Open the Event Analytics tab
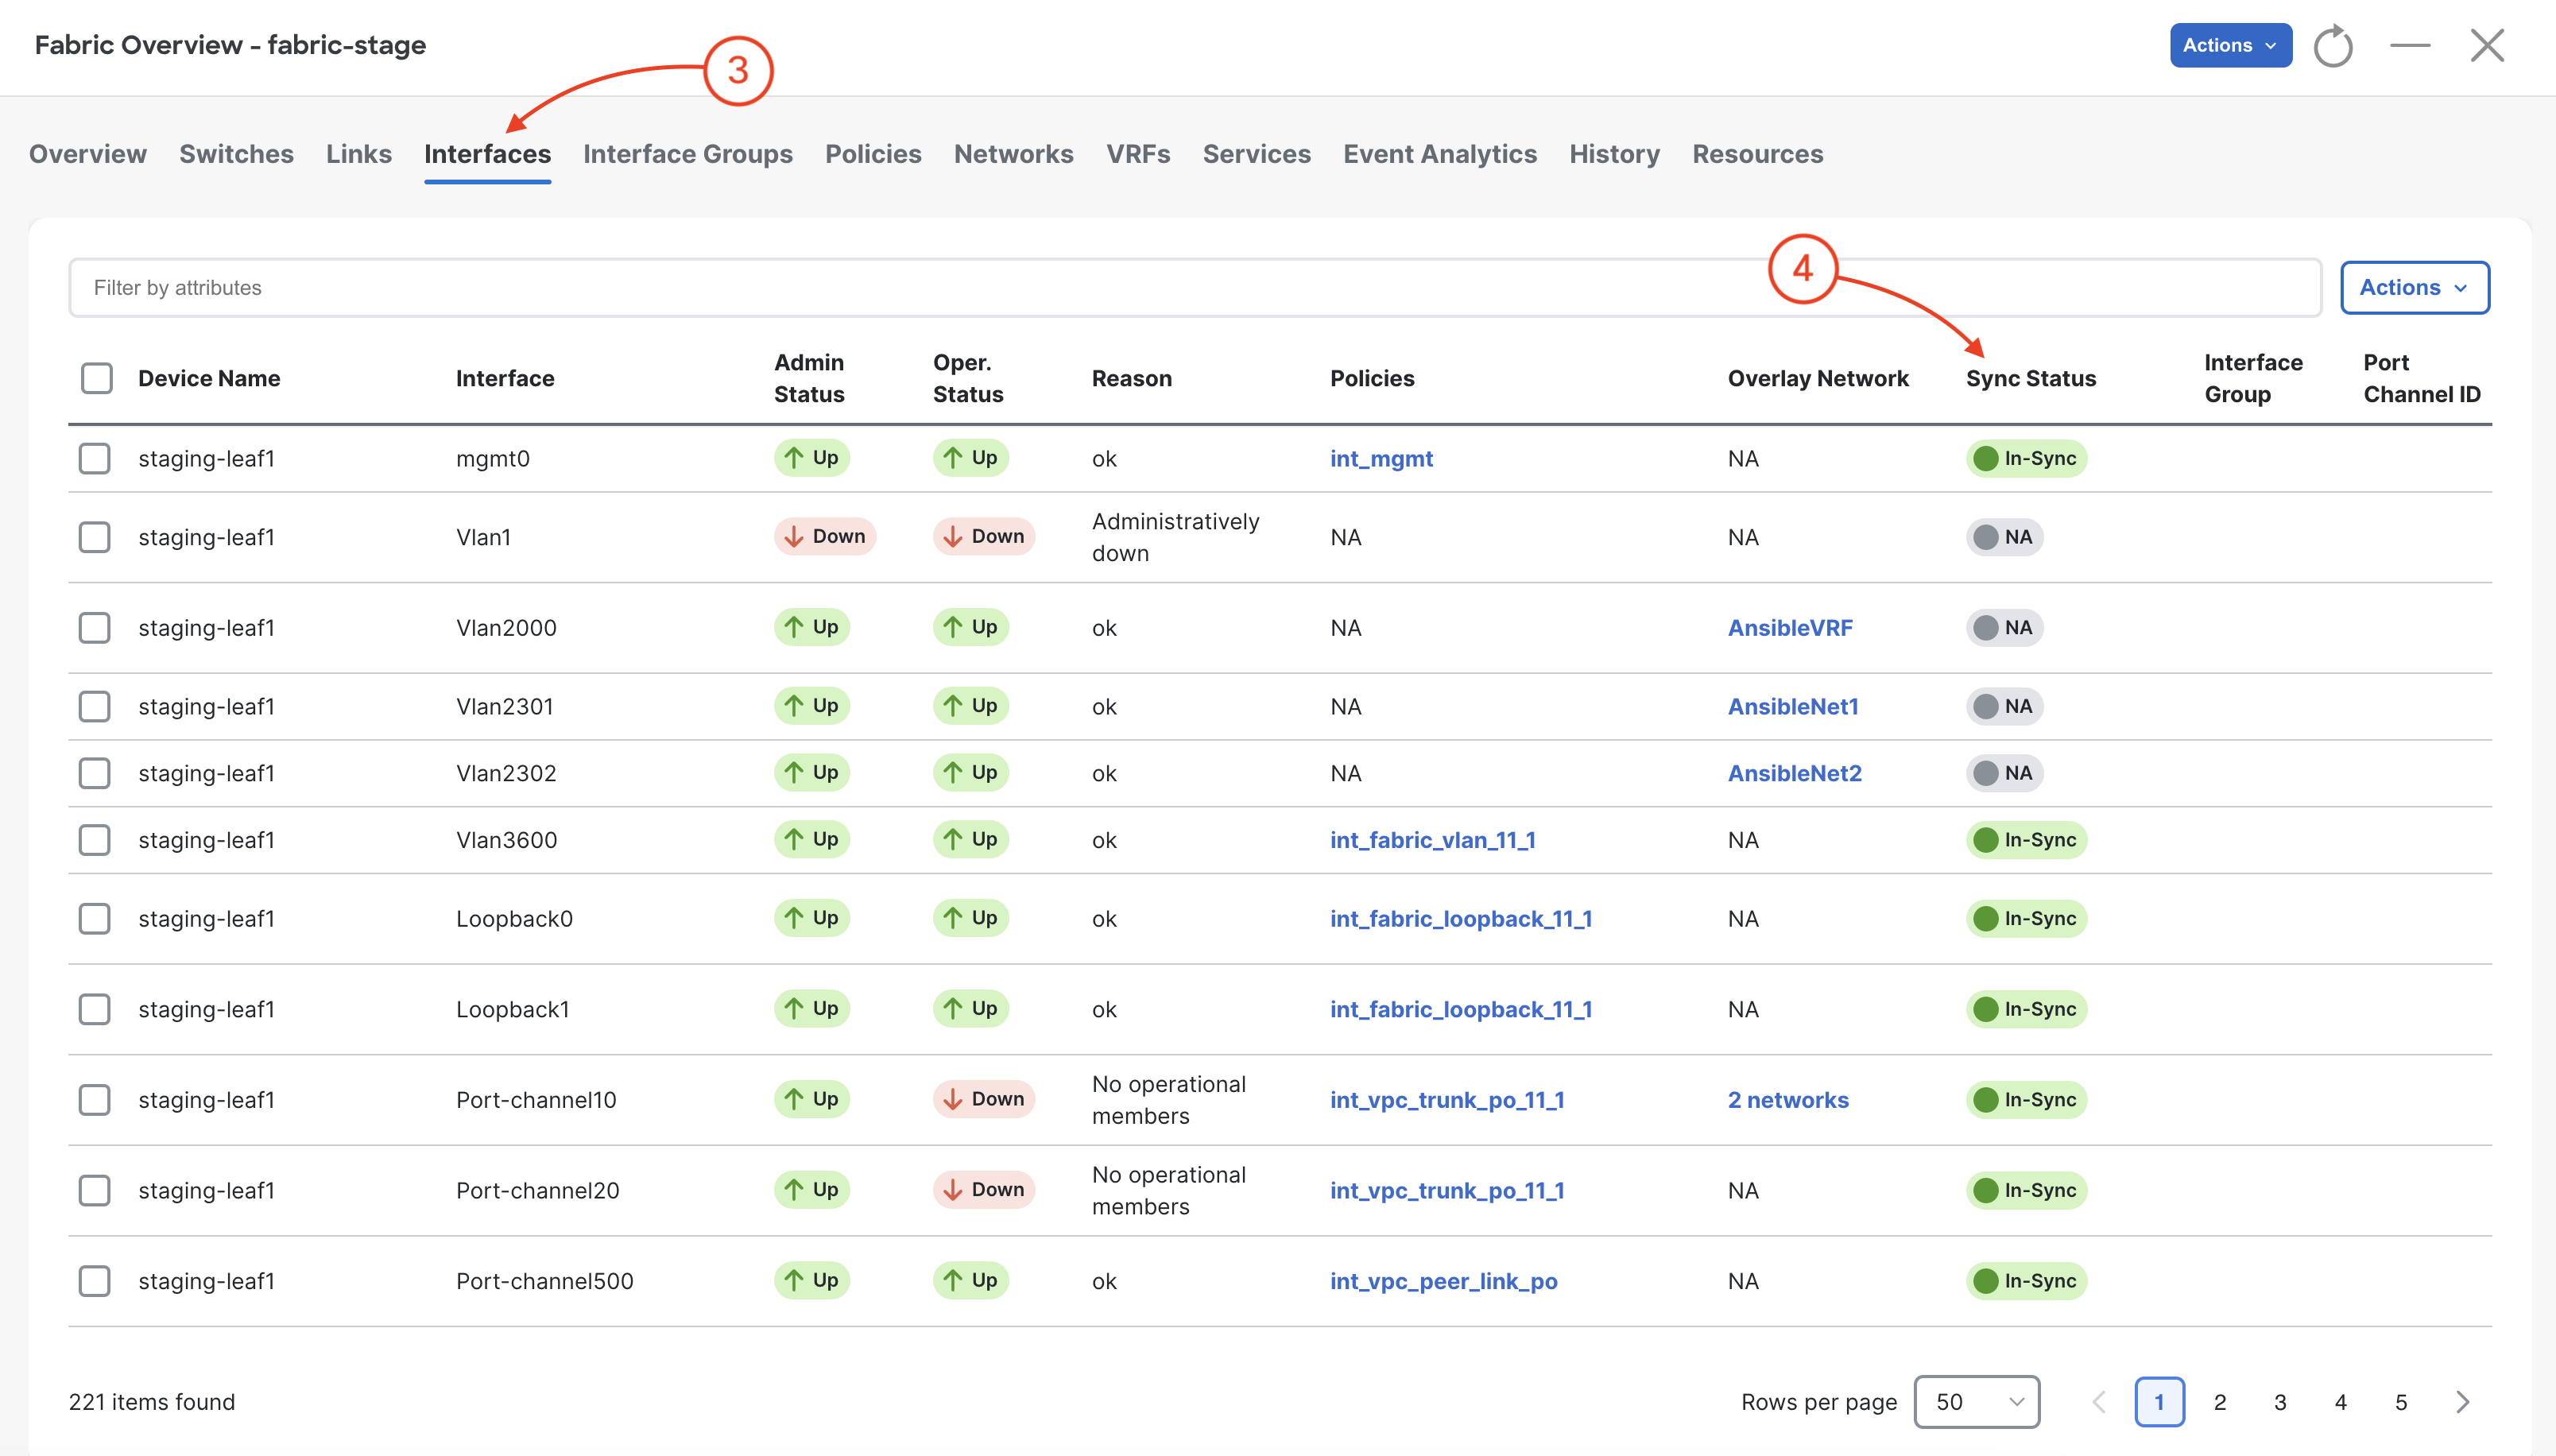2556x1456 pixels. tap(1440, 154)
